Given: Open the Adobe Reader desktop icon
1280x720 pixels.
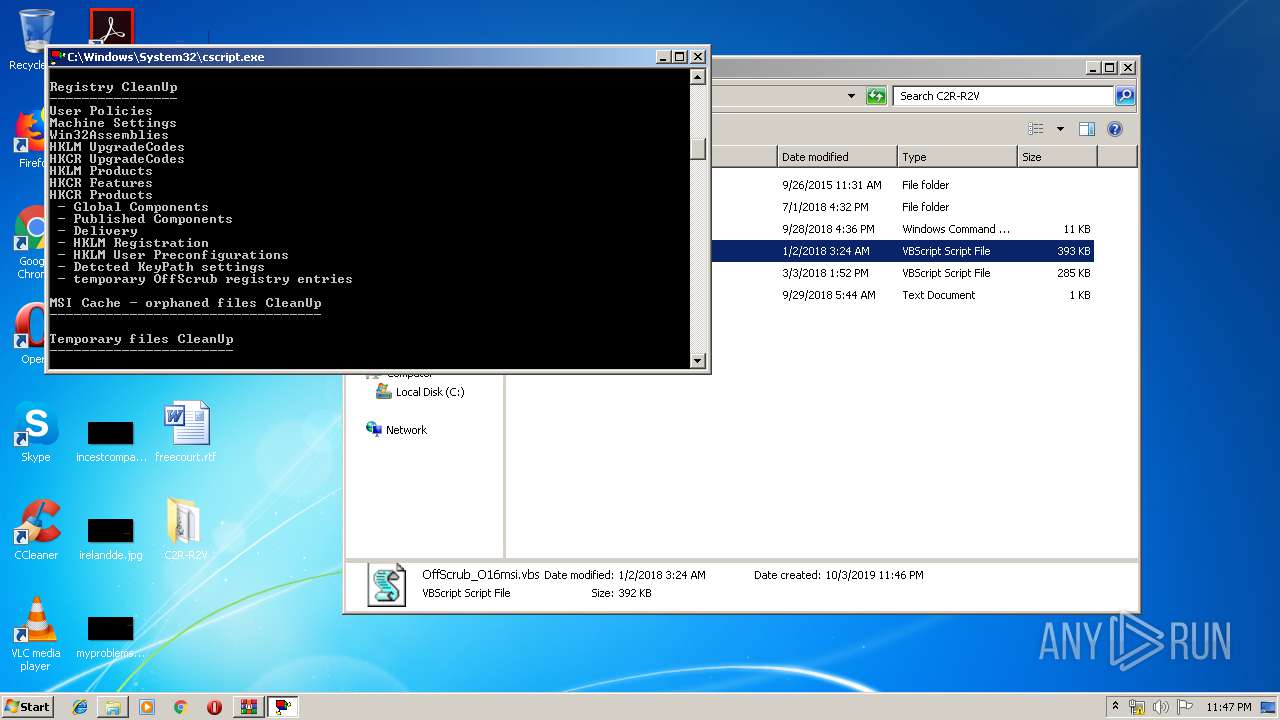Looking at the screenshot, I should coord(111,27).
